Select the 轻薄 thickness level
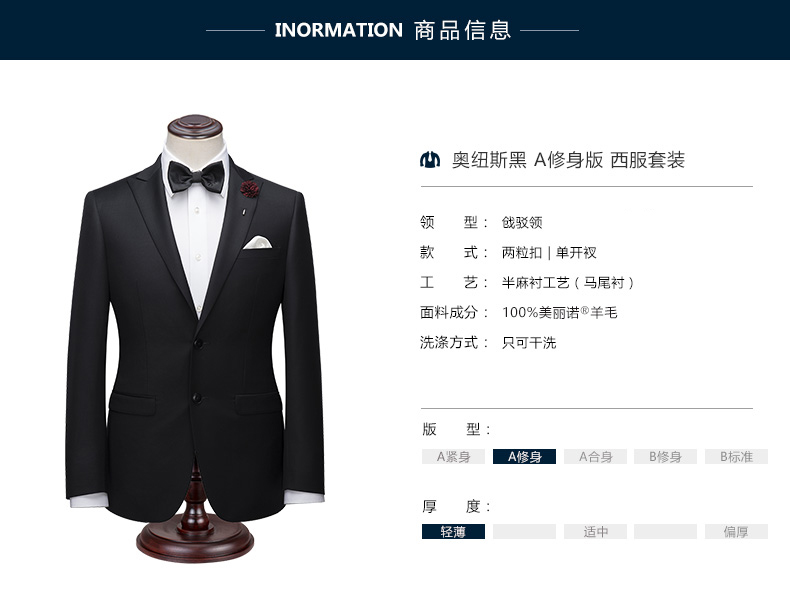This screenshot has width=790, height=613. 453,531
